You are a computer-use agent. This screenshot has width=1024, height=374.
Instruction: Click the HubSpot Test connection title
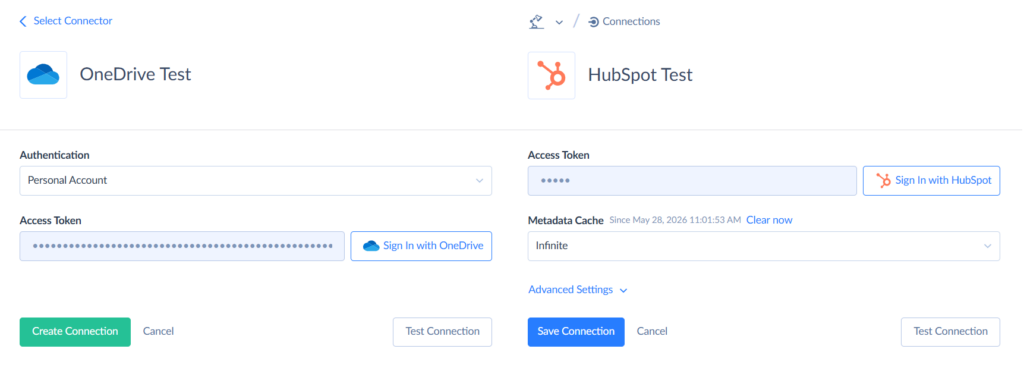[x=640, y=75]
